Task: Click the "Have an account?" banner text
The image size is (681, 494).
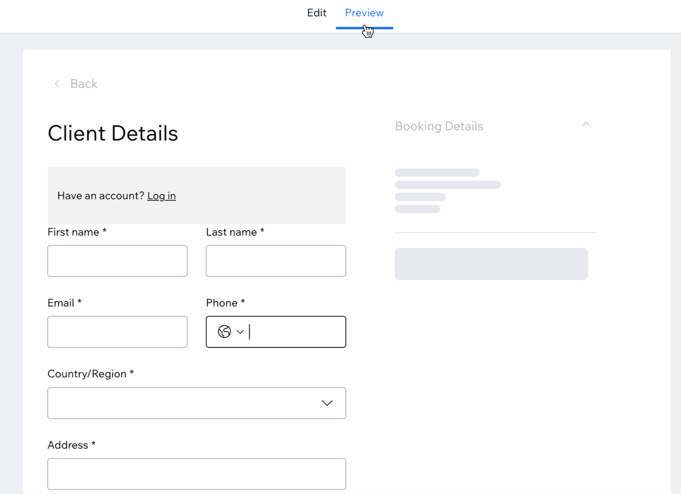Action: (x=101, y=196)
